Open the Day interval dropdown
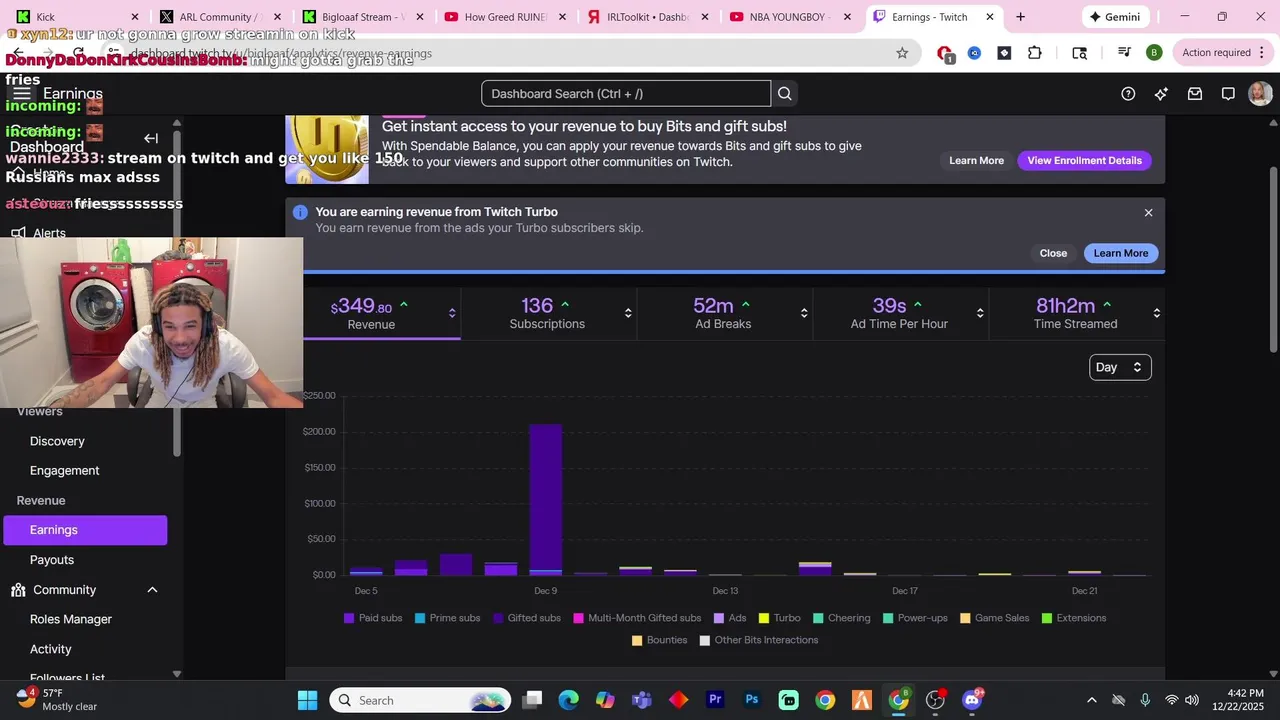The image size is (1280, 720). pos(1120,367)
